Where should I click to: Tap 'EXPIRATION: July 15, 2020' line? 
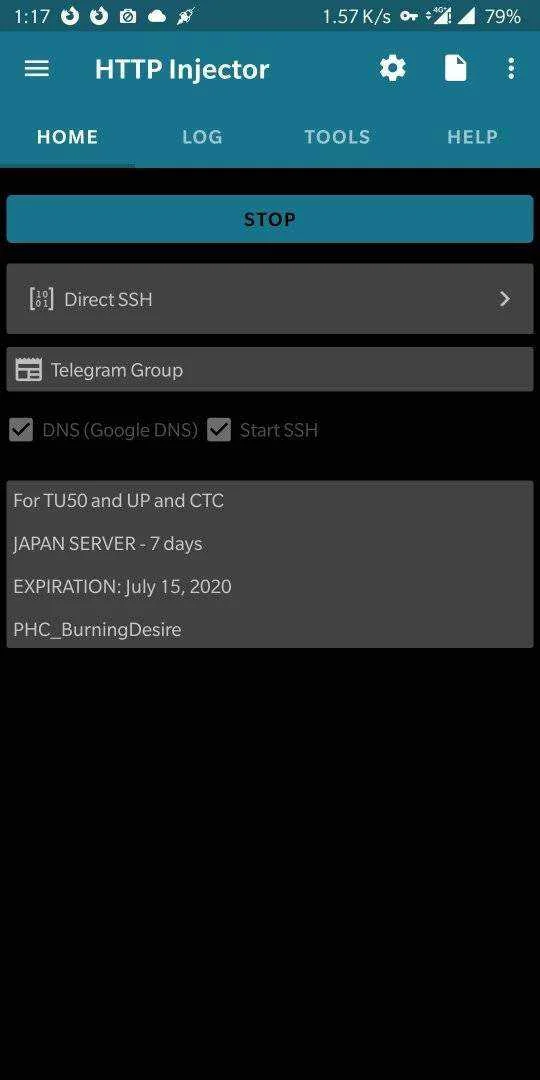click(x=123, y=587)
